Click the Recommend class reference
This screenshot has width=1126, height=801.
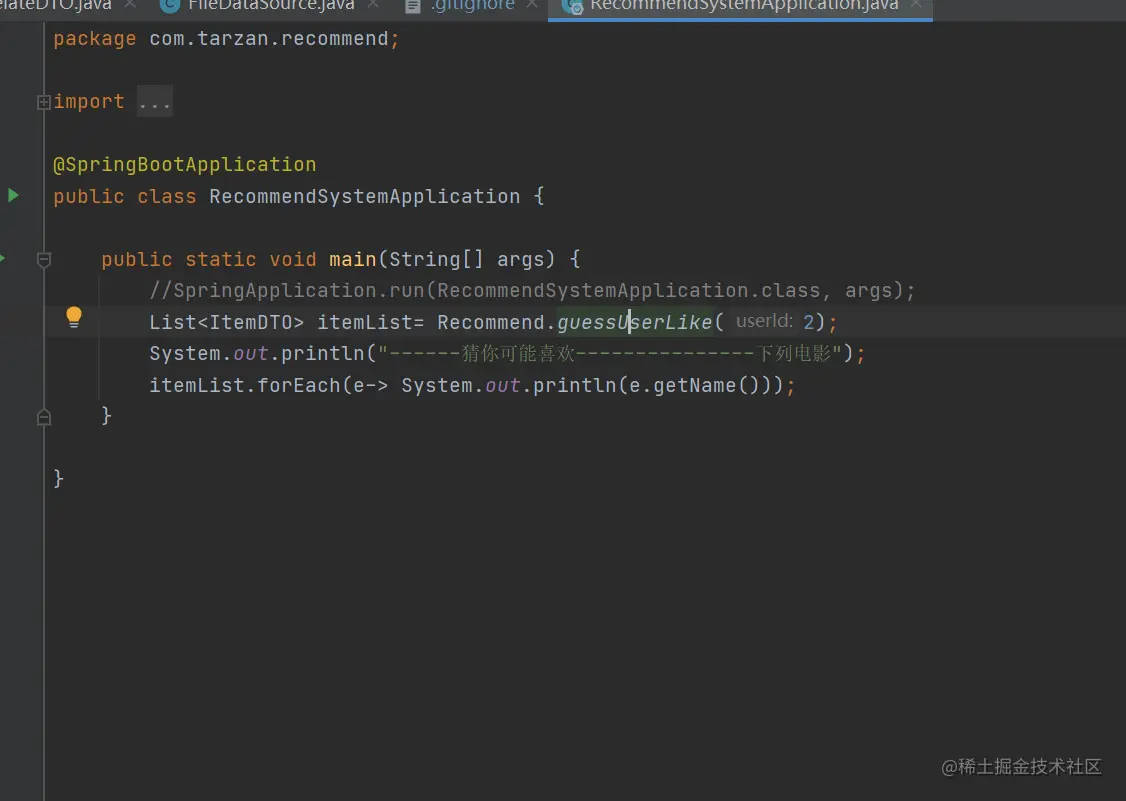click(x=491, y=323)
